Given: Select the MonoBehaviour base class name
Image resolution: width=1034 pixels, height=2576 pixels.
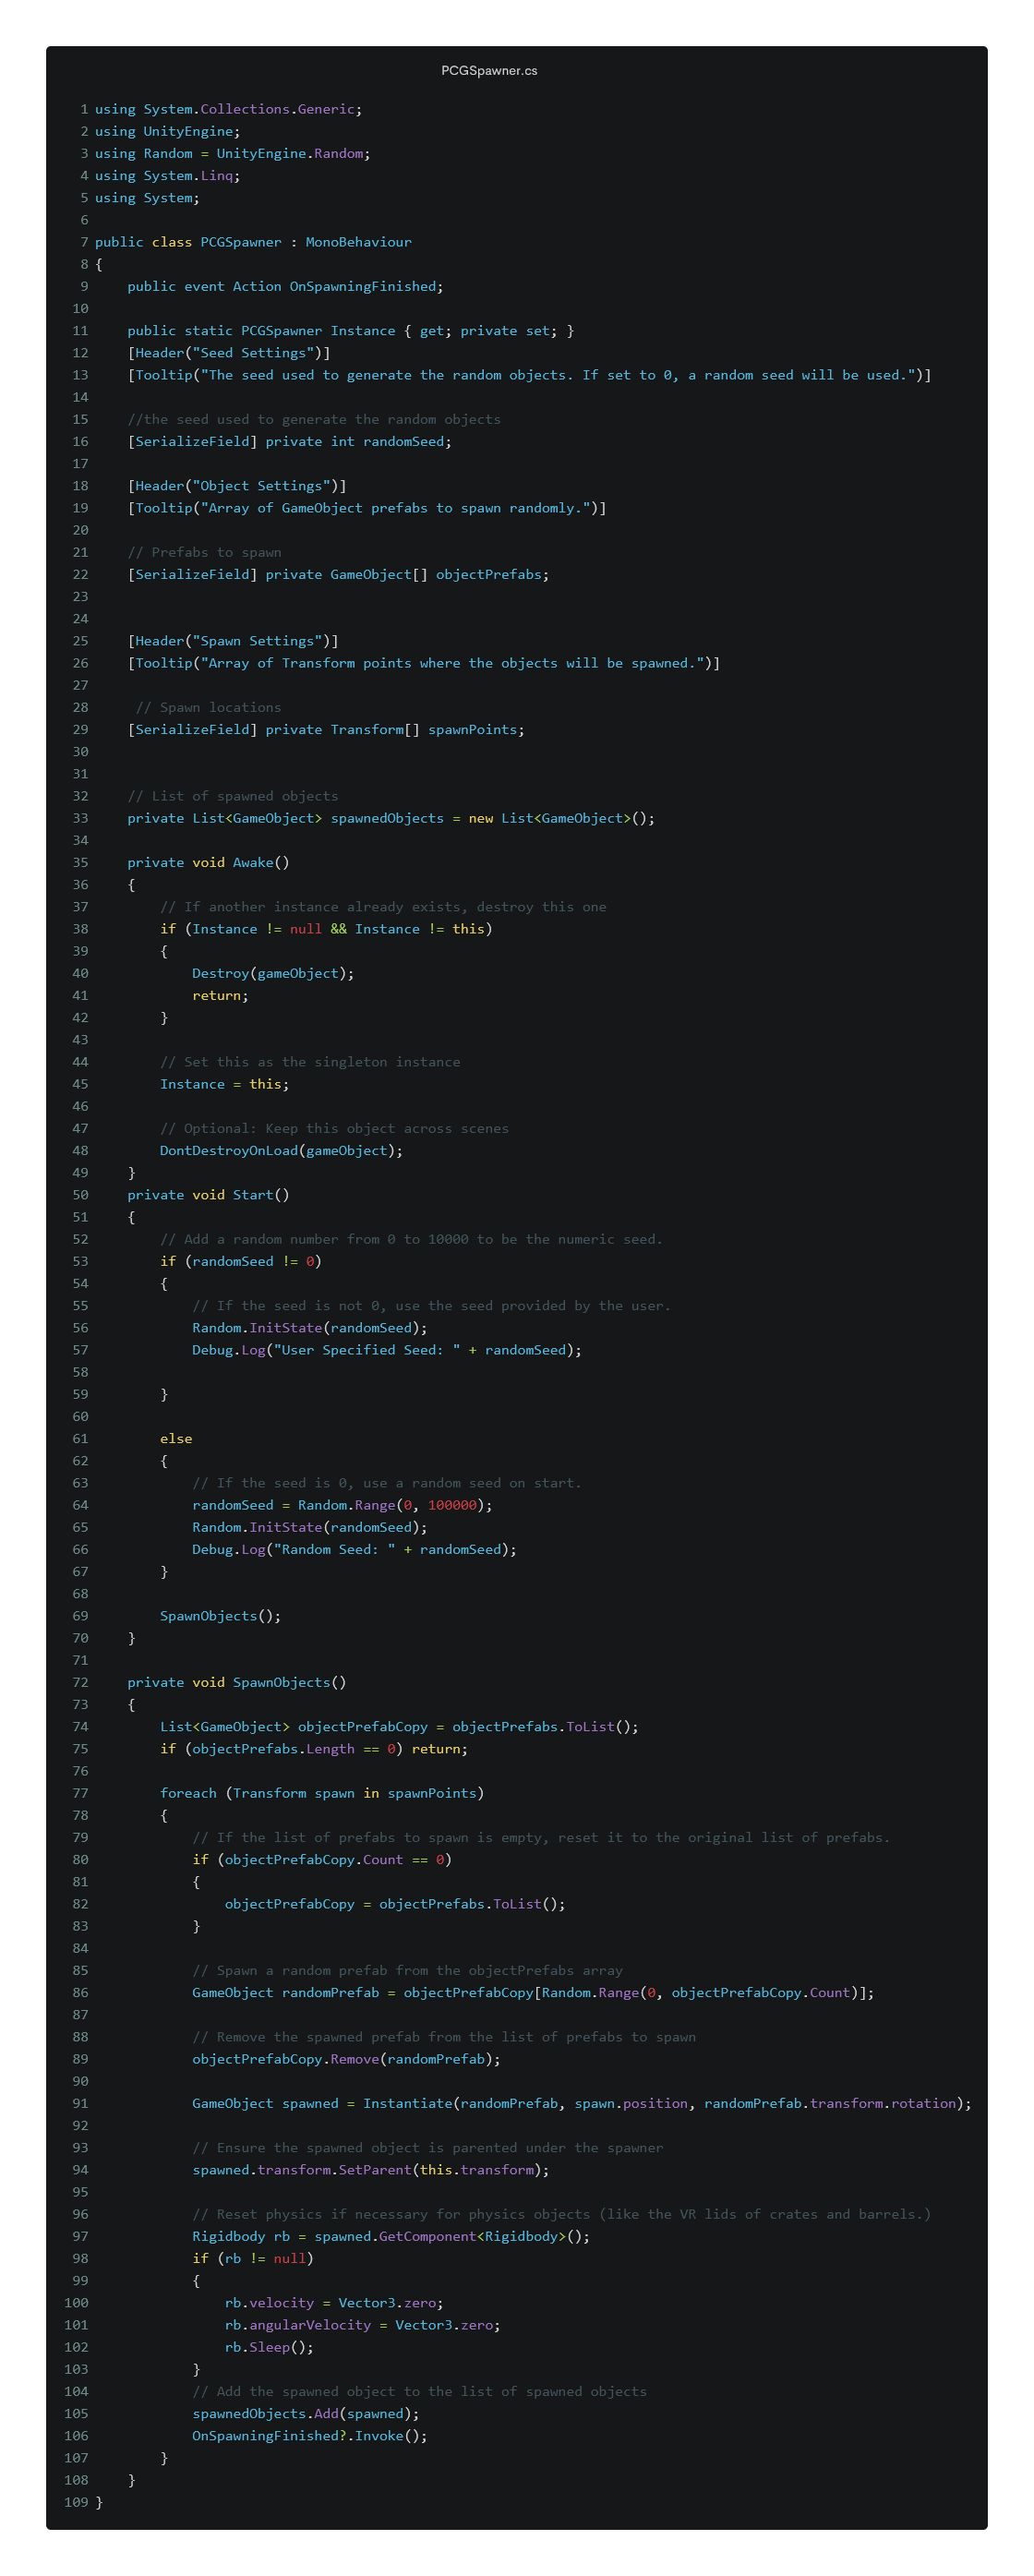Looking at the screenshot, I should click(x=358, y=242).
